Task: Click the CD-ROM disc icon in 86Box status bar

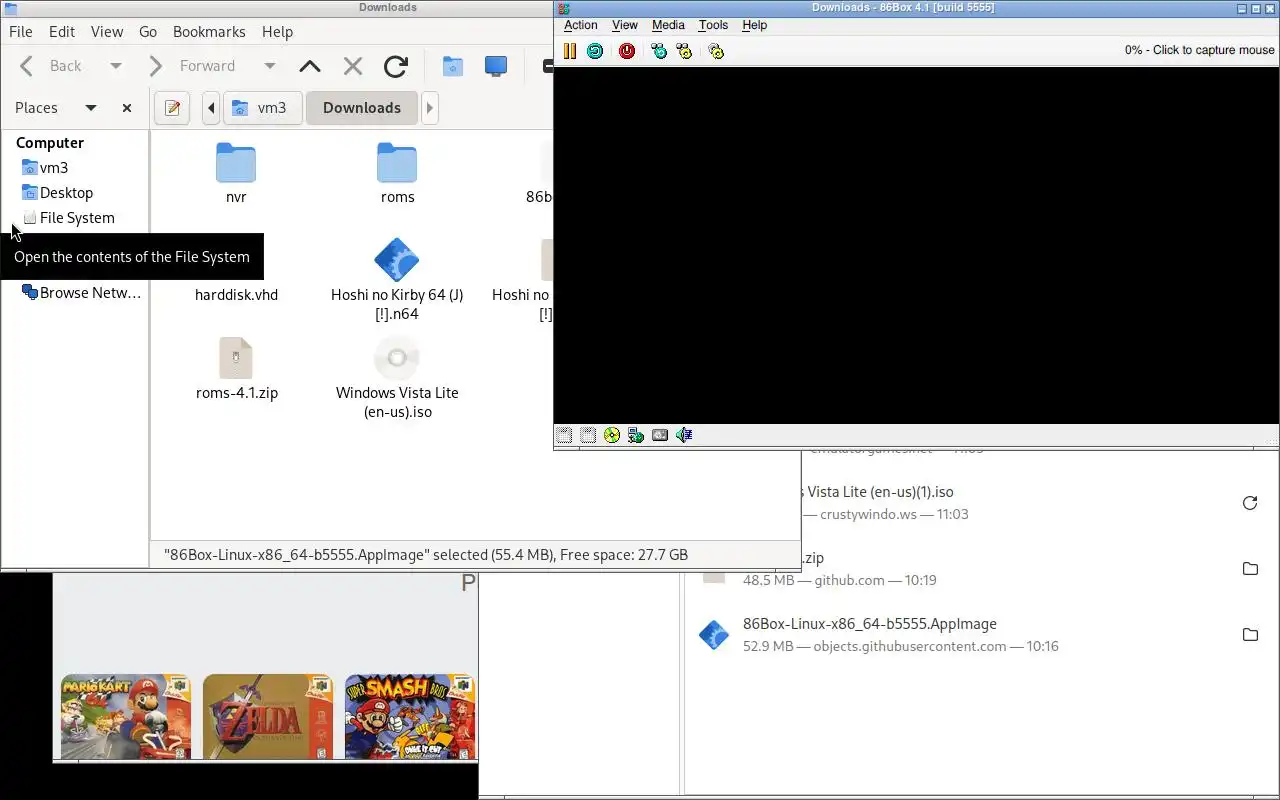Action: (612, 435)
